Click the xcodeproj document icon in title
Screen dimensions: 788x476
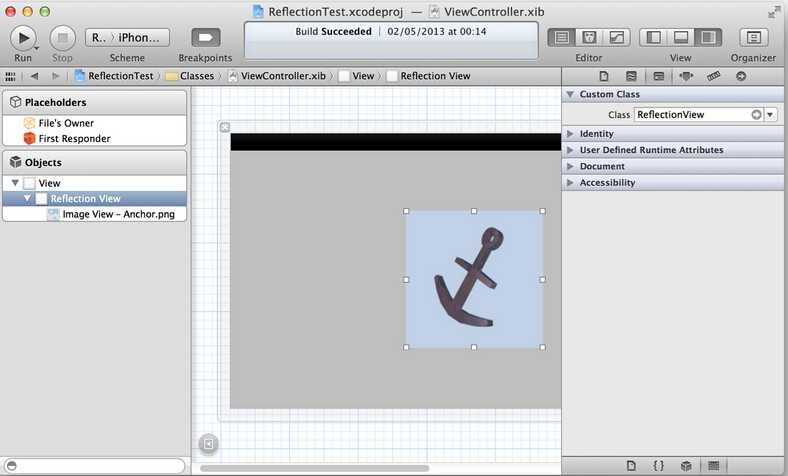point(258,12)
